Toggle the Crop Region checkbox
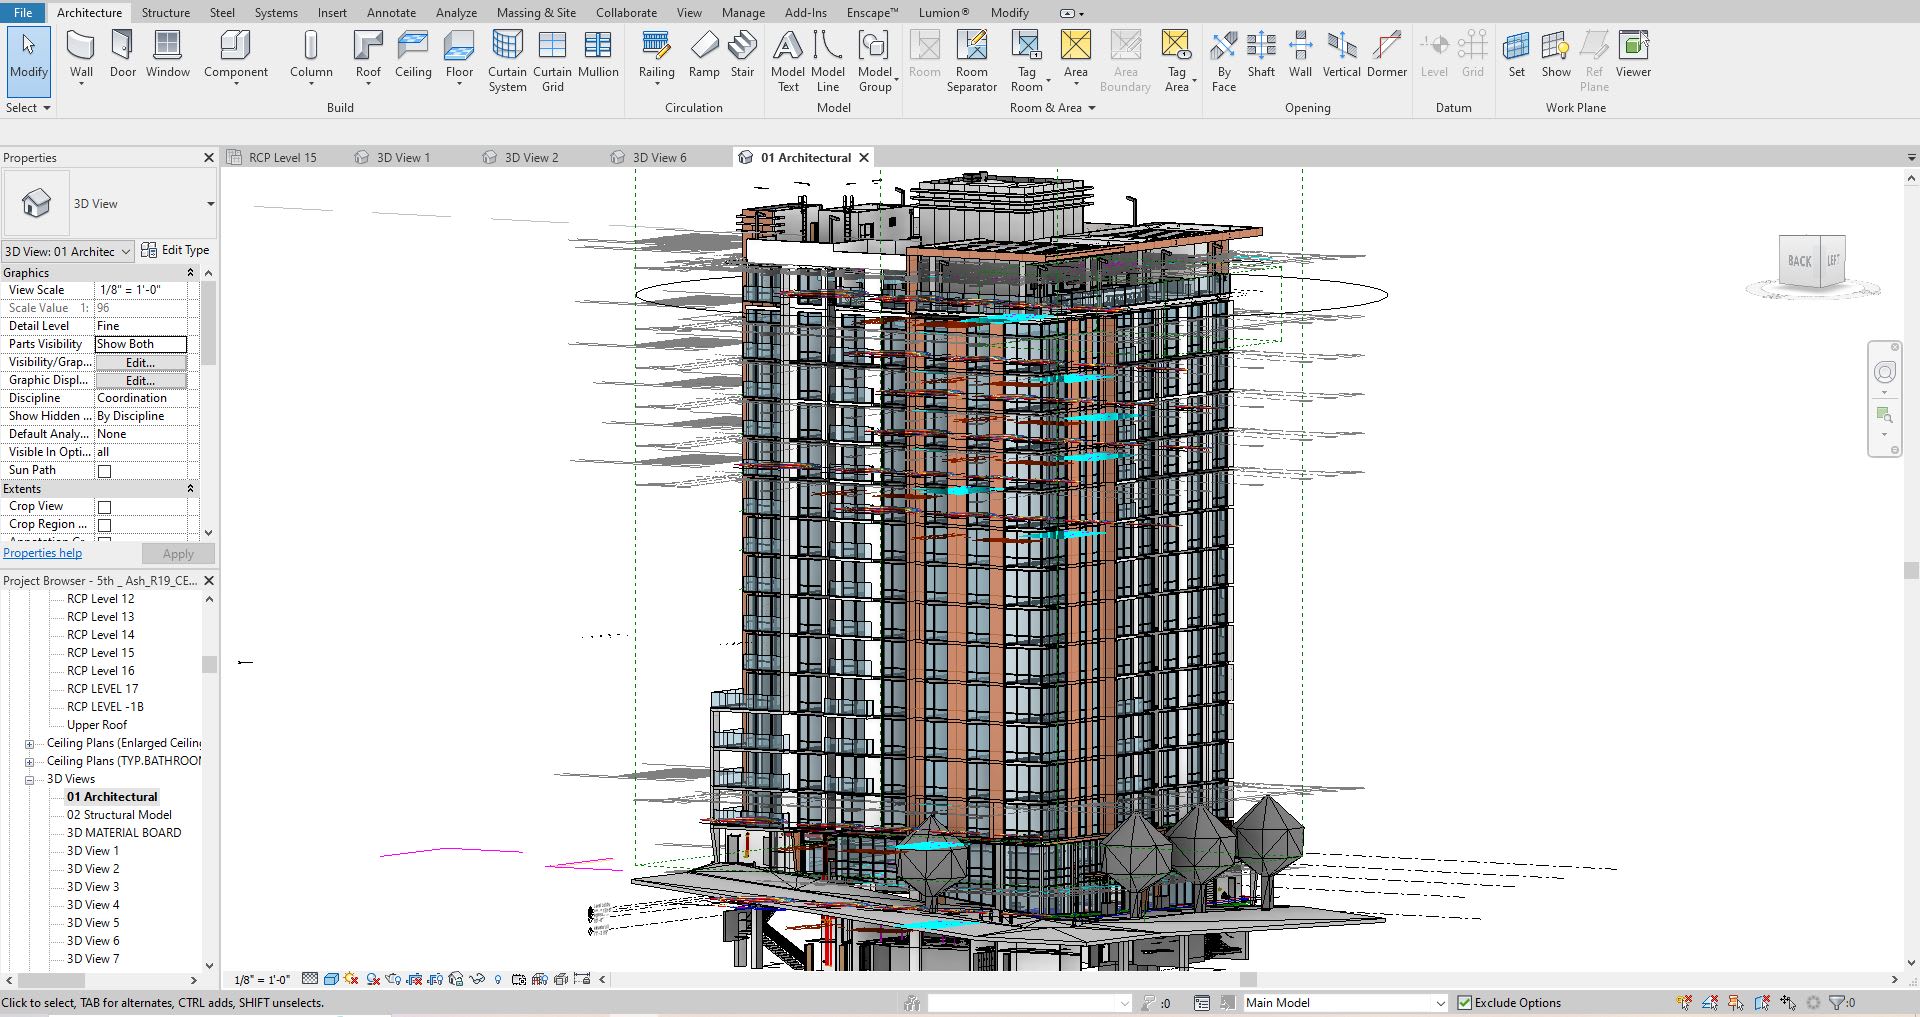This screenshot has width=1920, height=1017. (104, 525)
